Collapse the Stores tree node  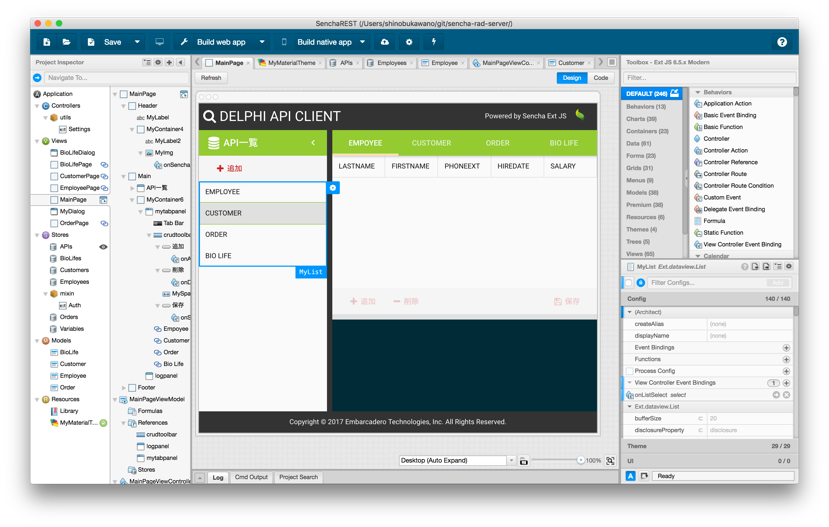[37, 235]
